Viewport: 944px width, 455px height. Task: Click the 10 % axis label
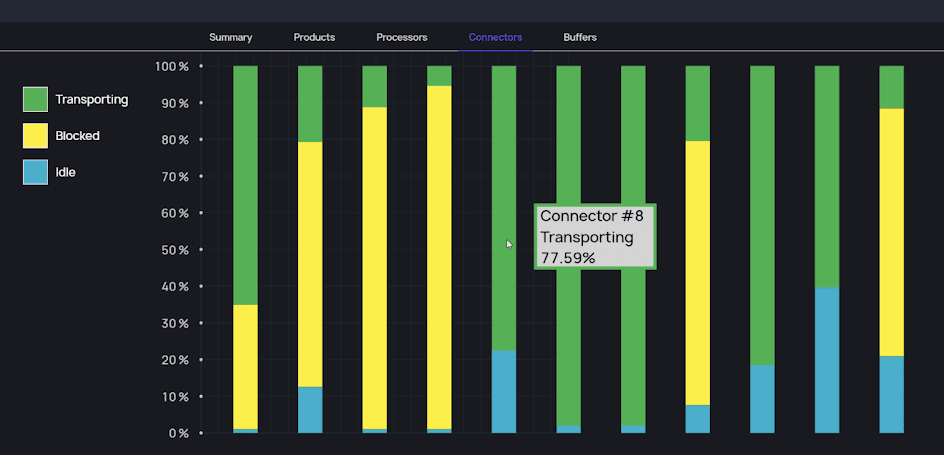pyautogui.click(x=174, y=397)
